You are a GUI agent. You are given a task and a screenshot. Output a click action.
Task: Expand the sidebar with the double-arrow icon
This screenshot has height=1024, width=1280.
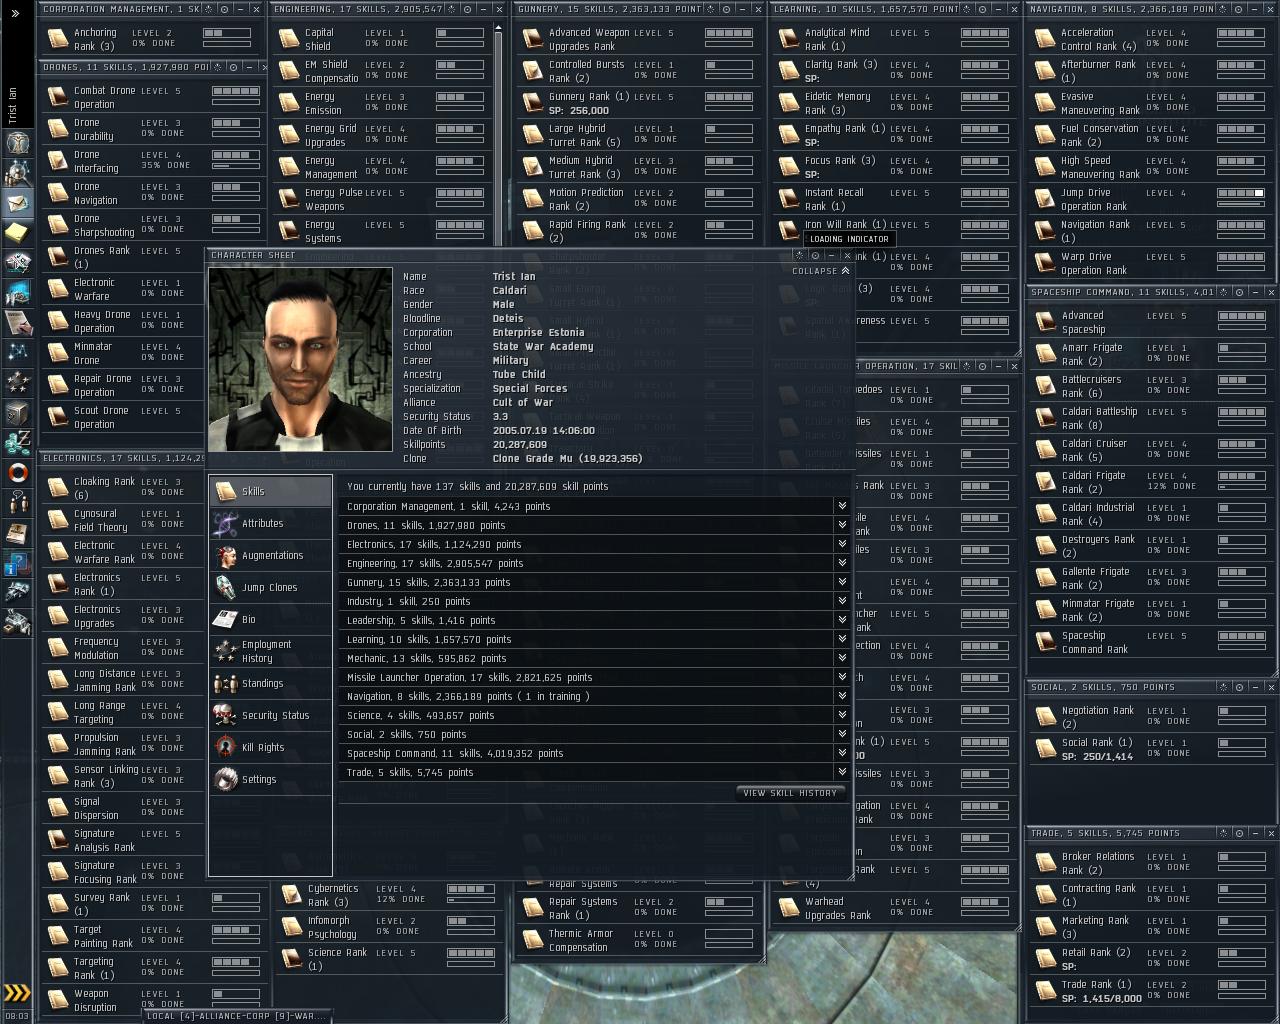(15, 13)
